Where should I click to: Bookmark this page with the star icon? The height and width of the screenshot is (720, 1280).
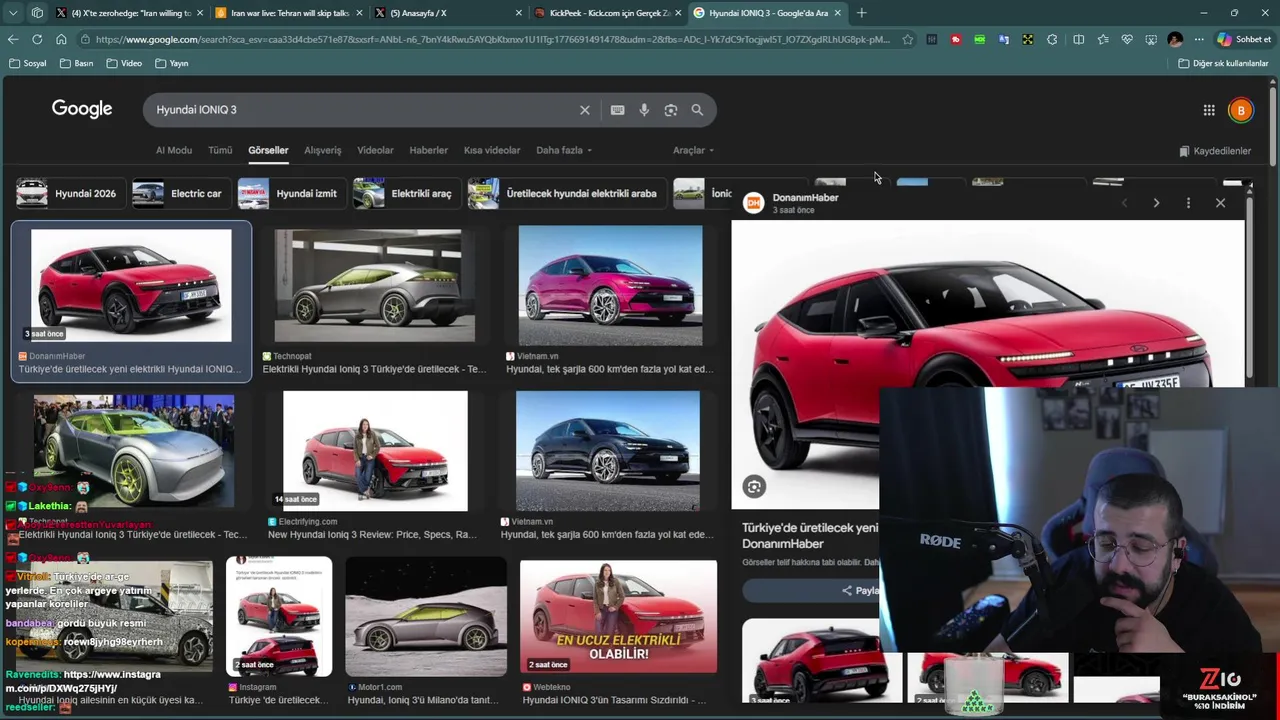[907, 39]
